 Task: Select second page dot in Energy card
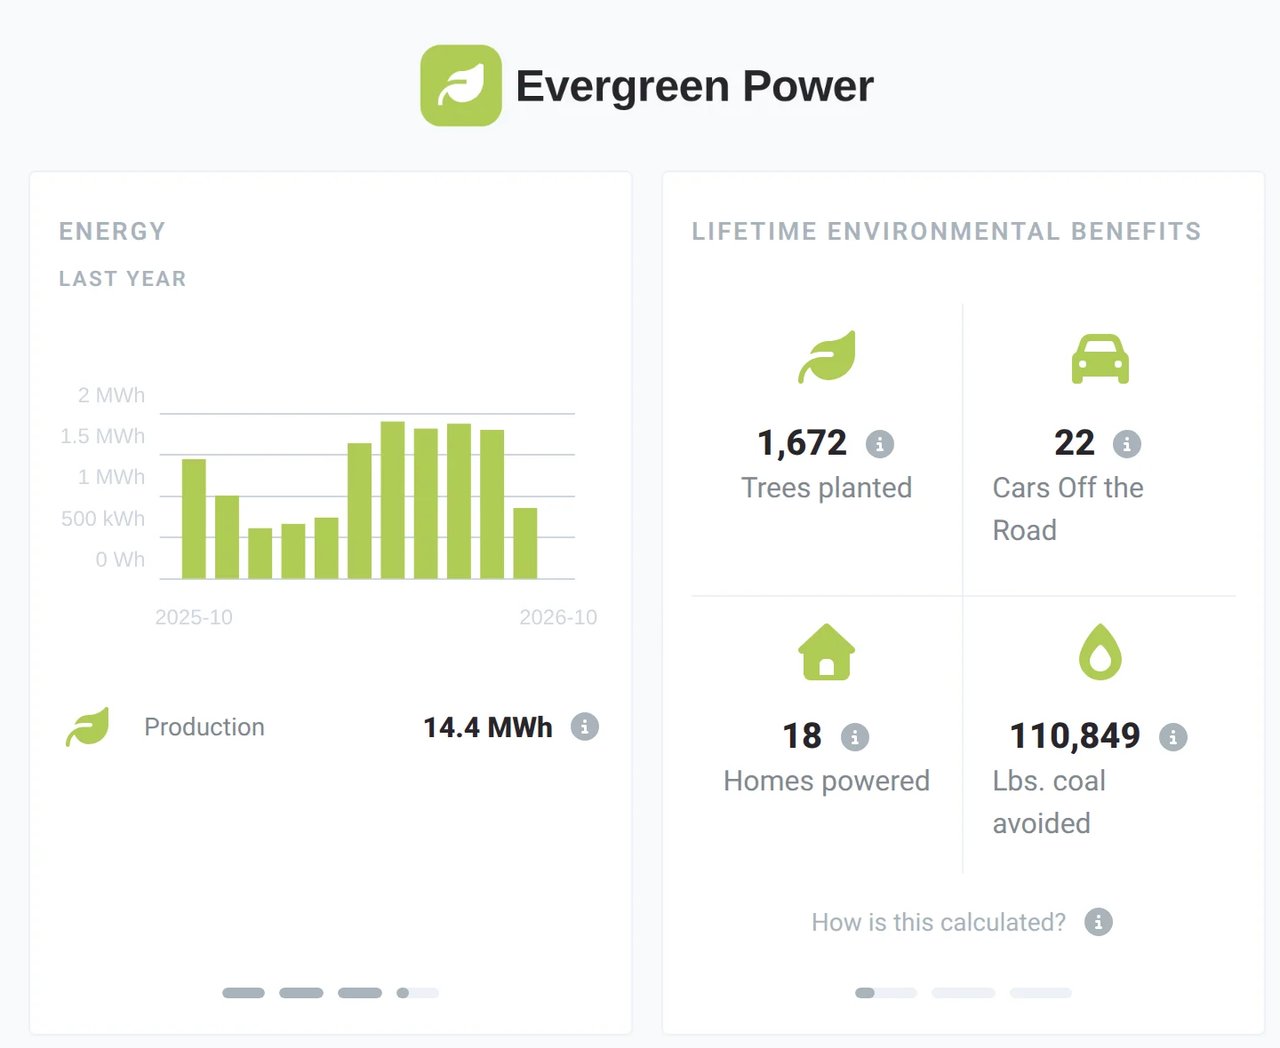tap(301, 993)
